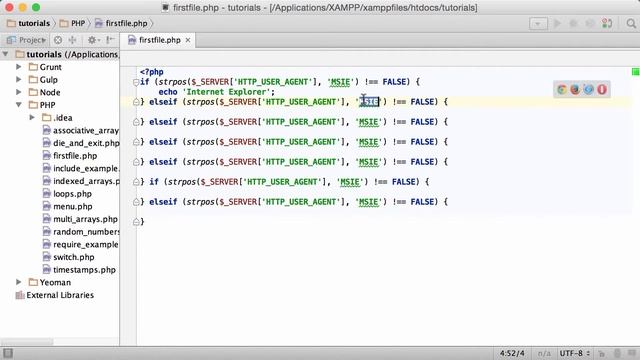Open timestamps.php in tree

point(79,270)
